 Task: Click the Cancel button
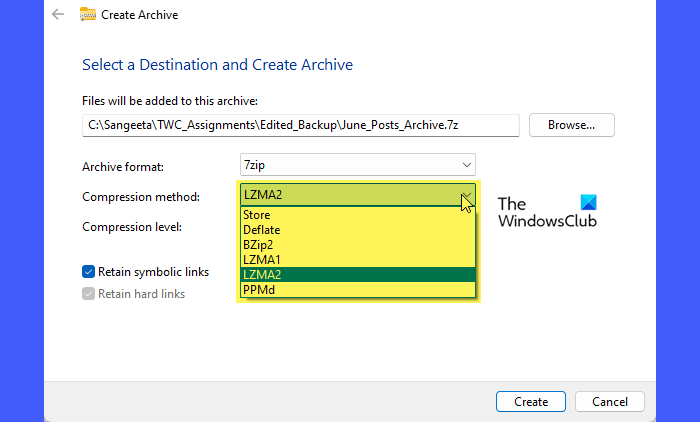610,401
